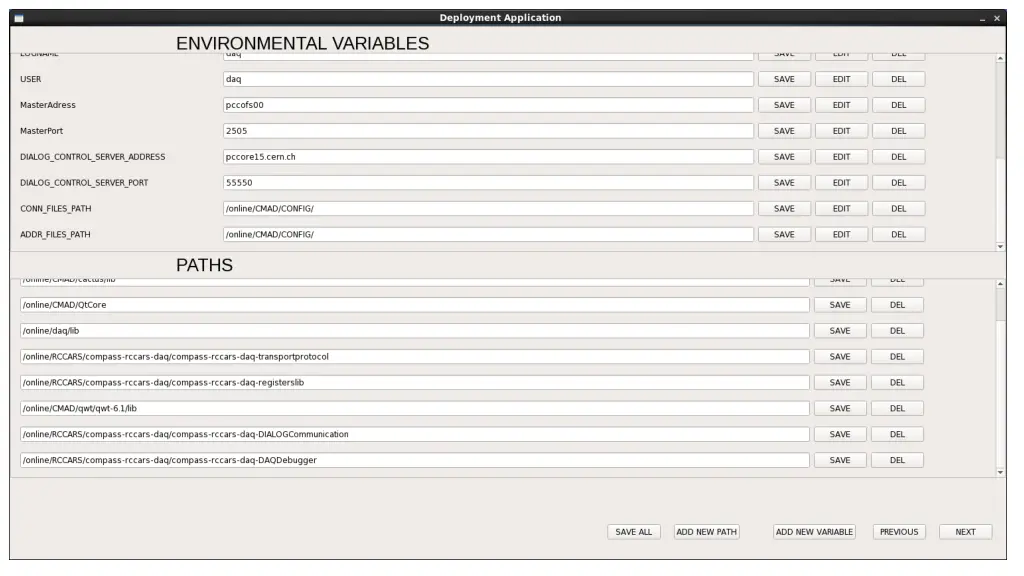Image resolution: width=1024 pixels, height=576 pixels.
Task: Delete the registerslib path entry
Action: pyautogui.click(x=897, y=383)
